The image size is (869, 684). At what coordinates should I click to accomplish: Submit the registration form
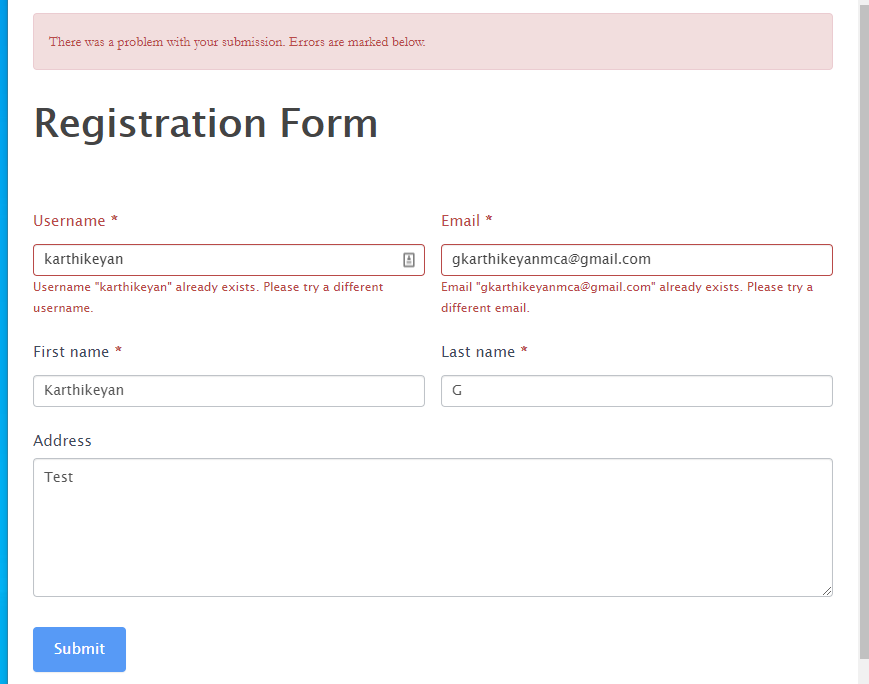point(79,649)
